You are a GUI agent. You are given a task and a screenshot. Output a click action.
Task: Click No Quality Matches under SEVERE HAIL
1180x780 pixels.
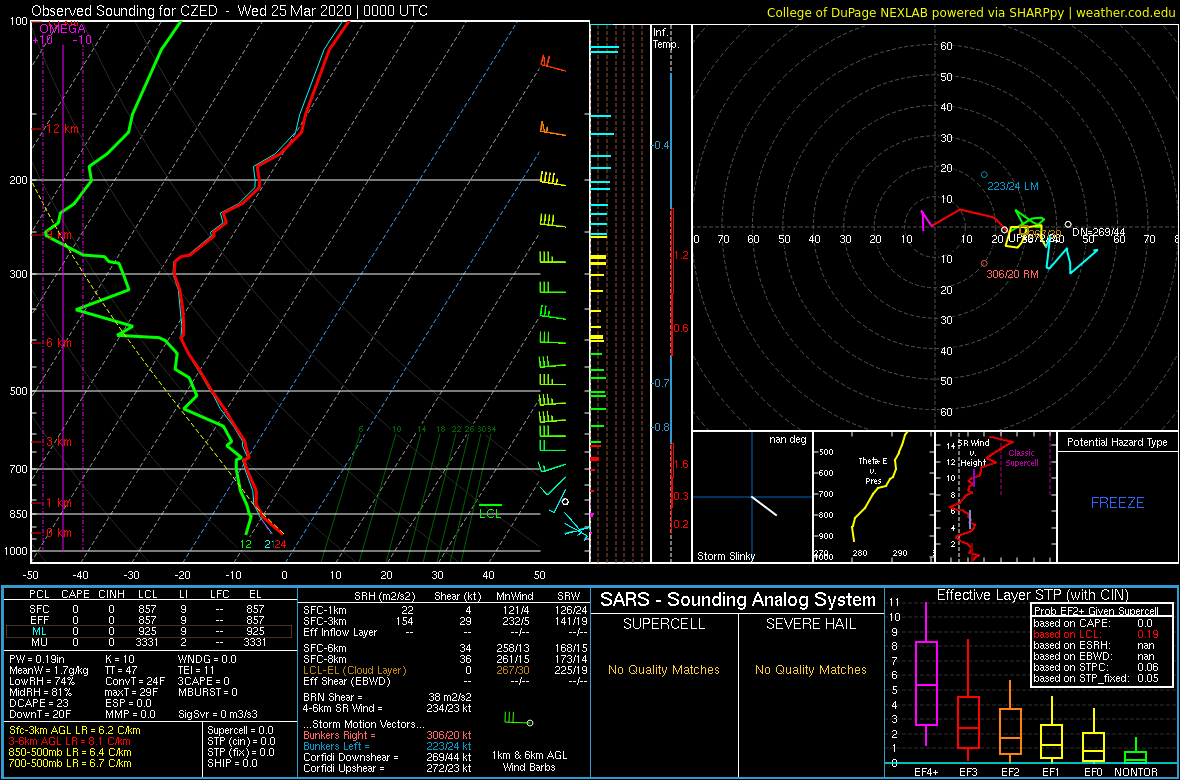(810, 669)
